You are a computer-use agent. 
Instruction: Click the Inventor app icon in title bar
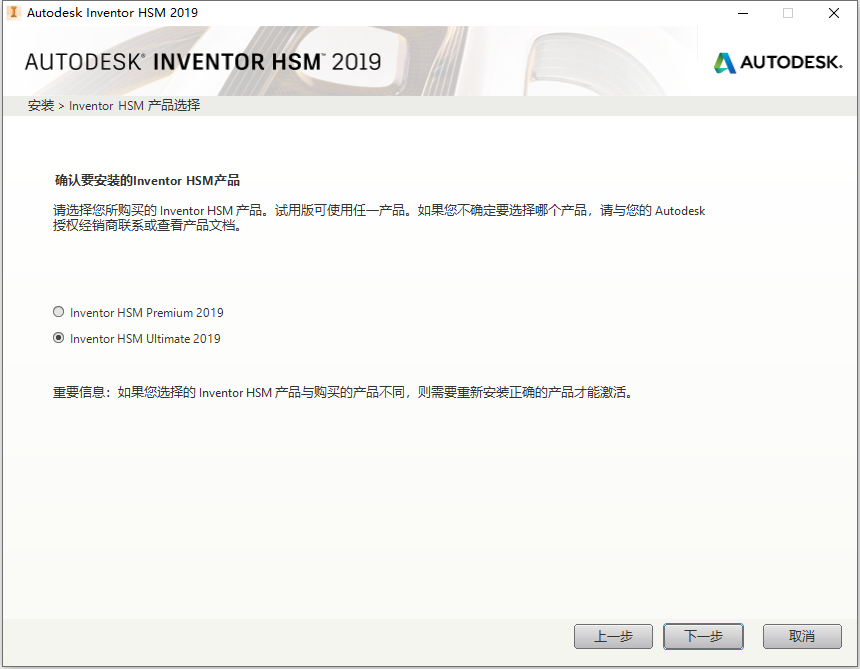pyautogui.click(x=14, y=12)
